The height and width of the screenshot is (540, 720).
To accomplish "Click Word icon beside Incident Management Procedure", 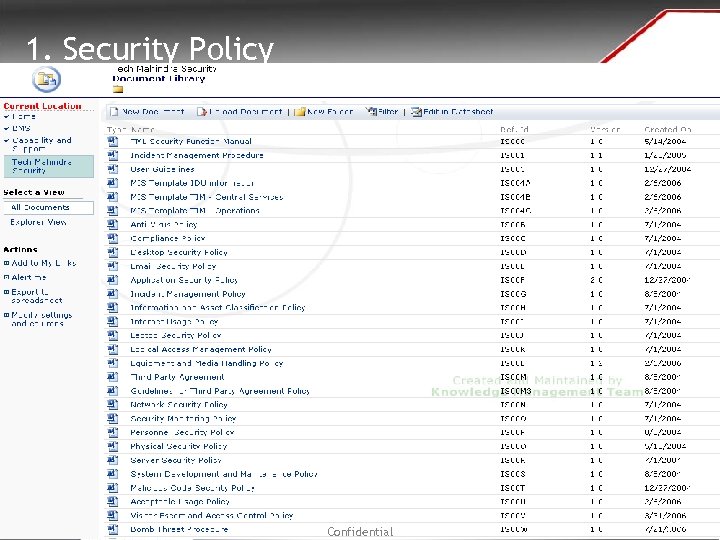I will (112, 155).
